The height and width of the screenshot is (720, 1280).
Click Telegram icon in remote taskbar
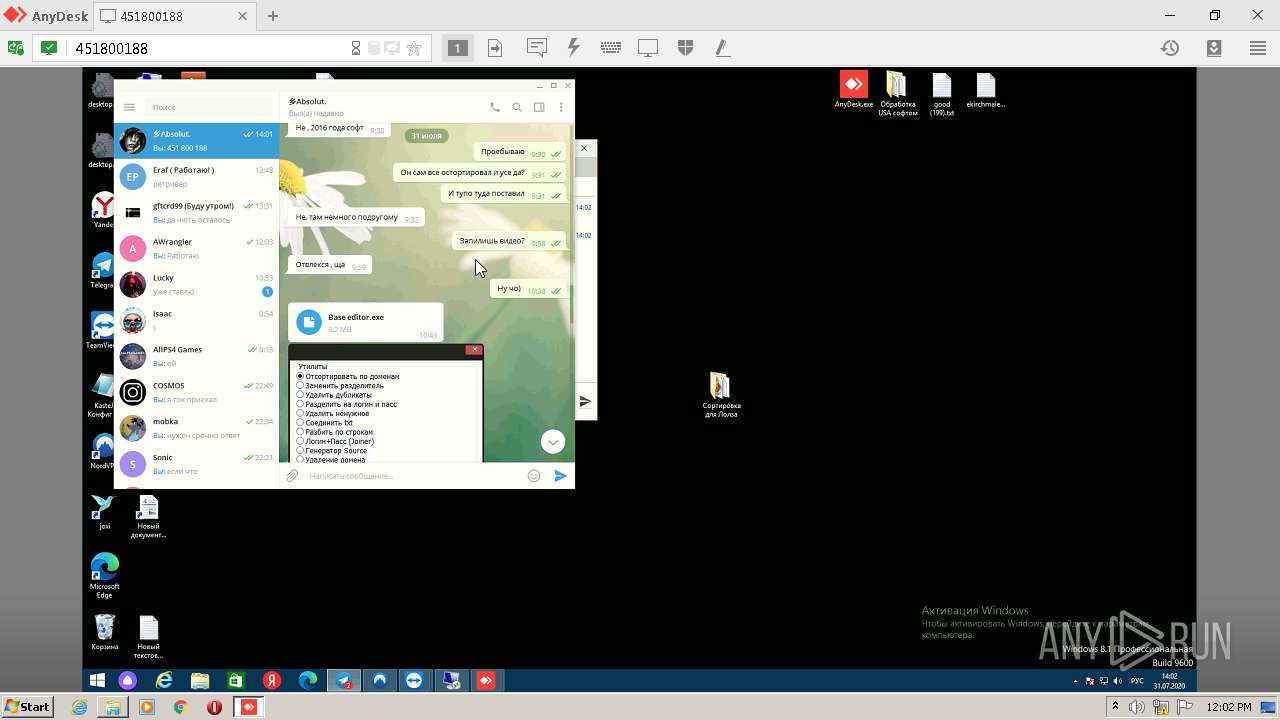pyautogui.click(x=344, y=680)
